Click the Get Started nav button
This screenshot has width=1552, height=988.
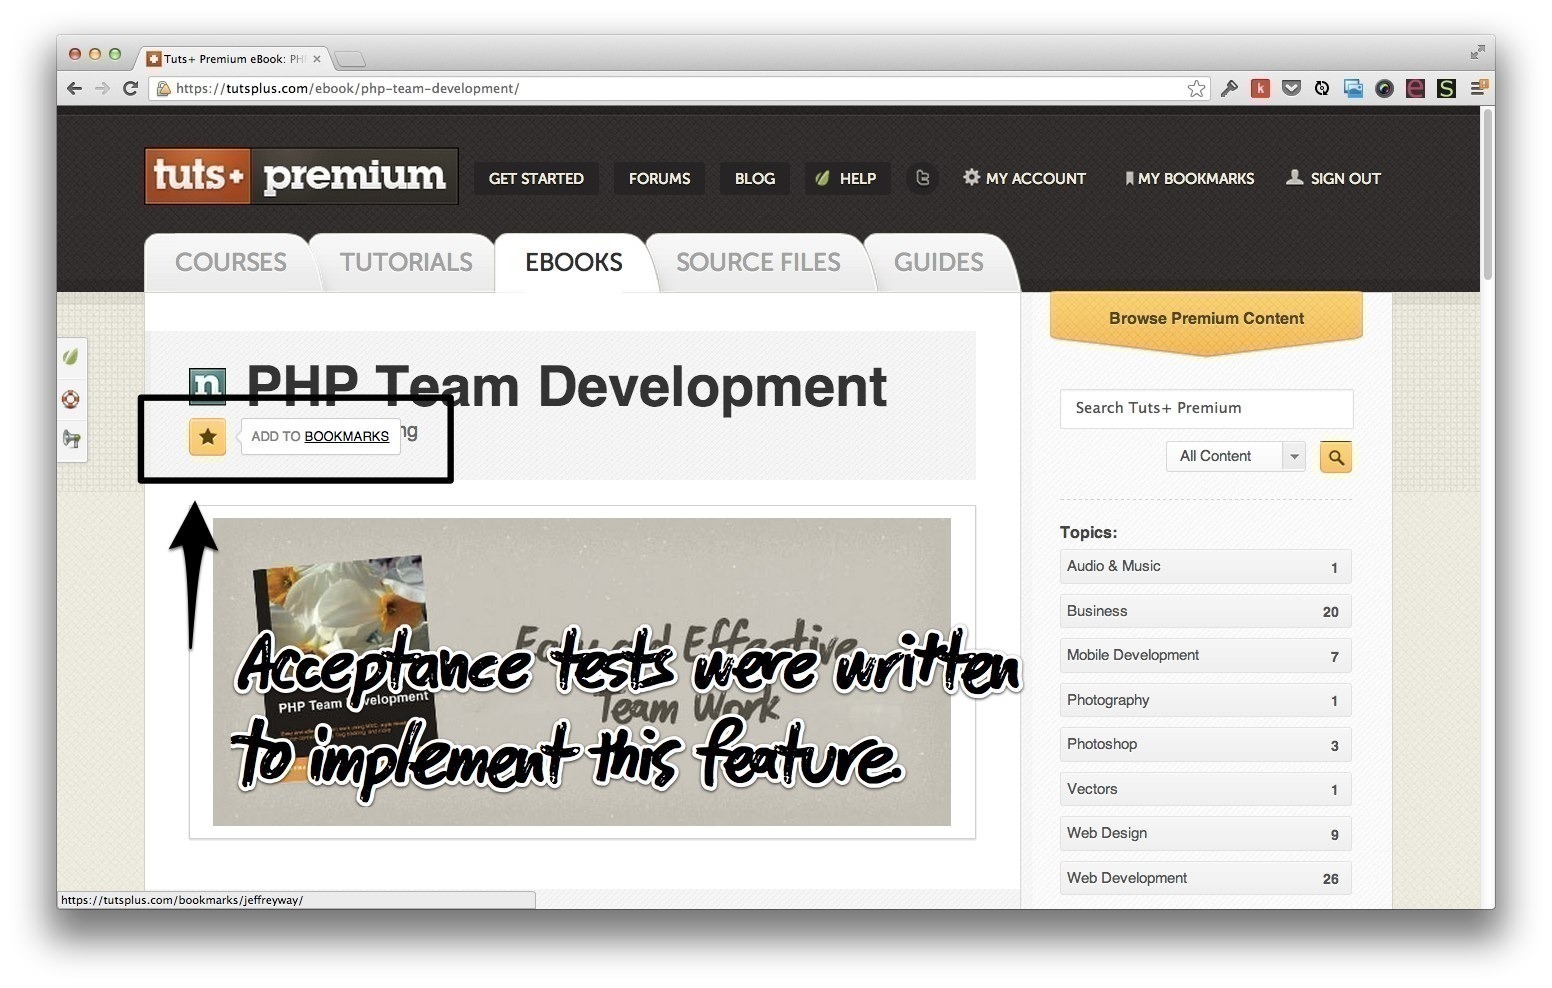536,178
